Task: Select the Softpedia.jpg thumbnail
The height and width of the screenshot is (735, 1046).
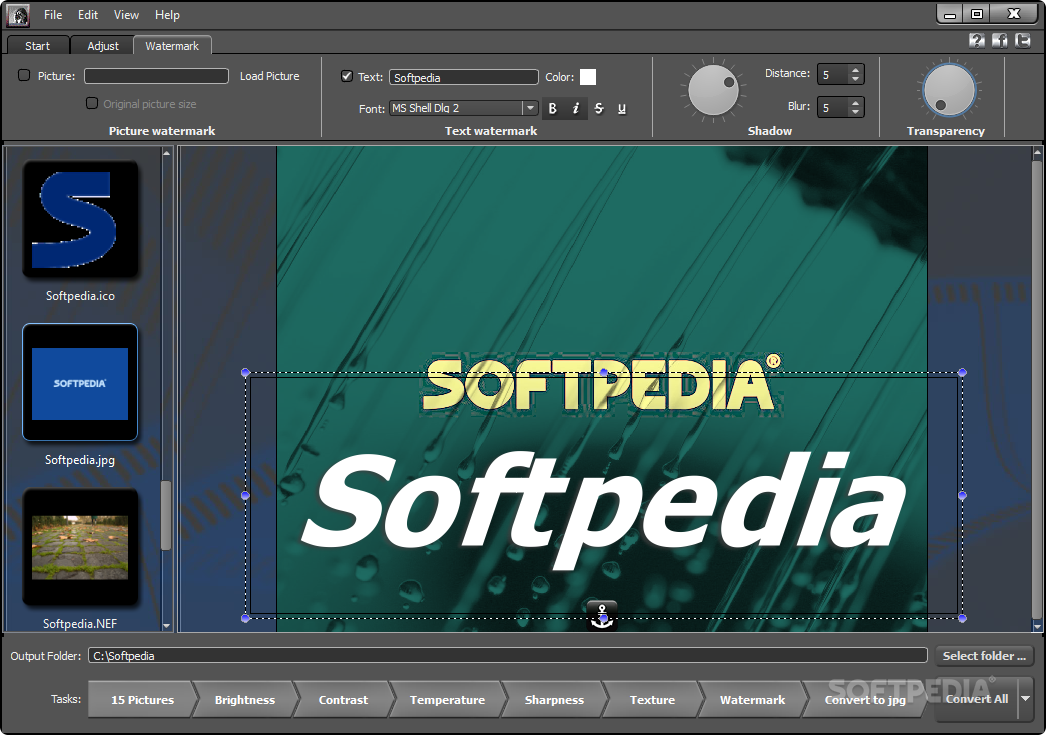Action: [x=80, y=383]
